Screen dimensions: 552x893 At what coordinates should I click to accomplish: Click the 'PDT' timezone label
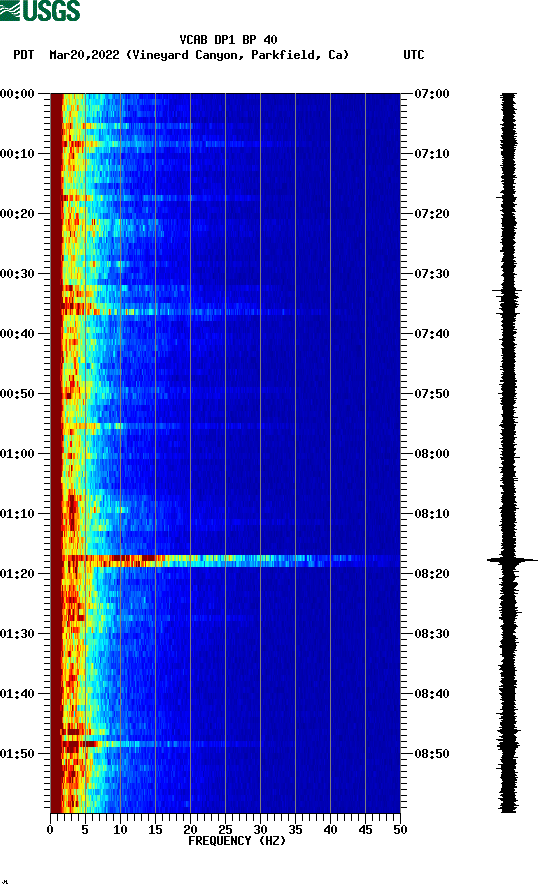[23, 55]
